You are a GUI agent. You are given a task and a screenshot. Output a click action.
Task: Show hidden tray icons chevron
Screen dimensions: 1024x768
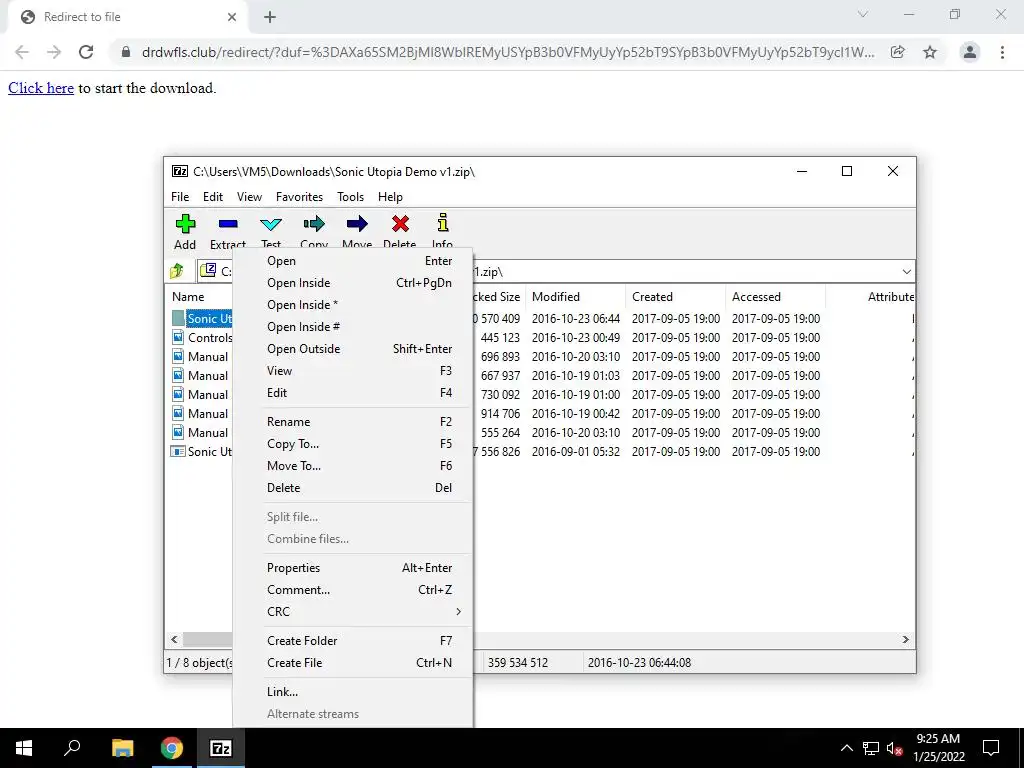846,748
